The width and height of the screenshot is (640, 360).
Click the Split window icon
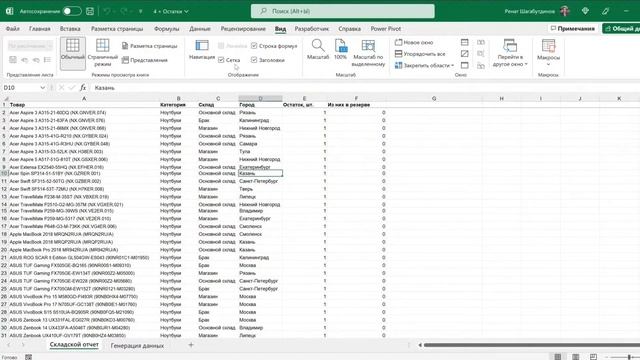464,42
